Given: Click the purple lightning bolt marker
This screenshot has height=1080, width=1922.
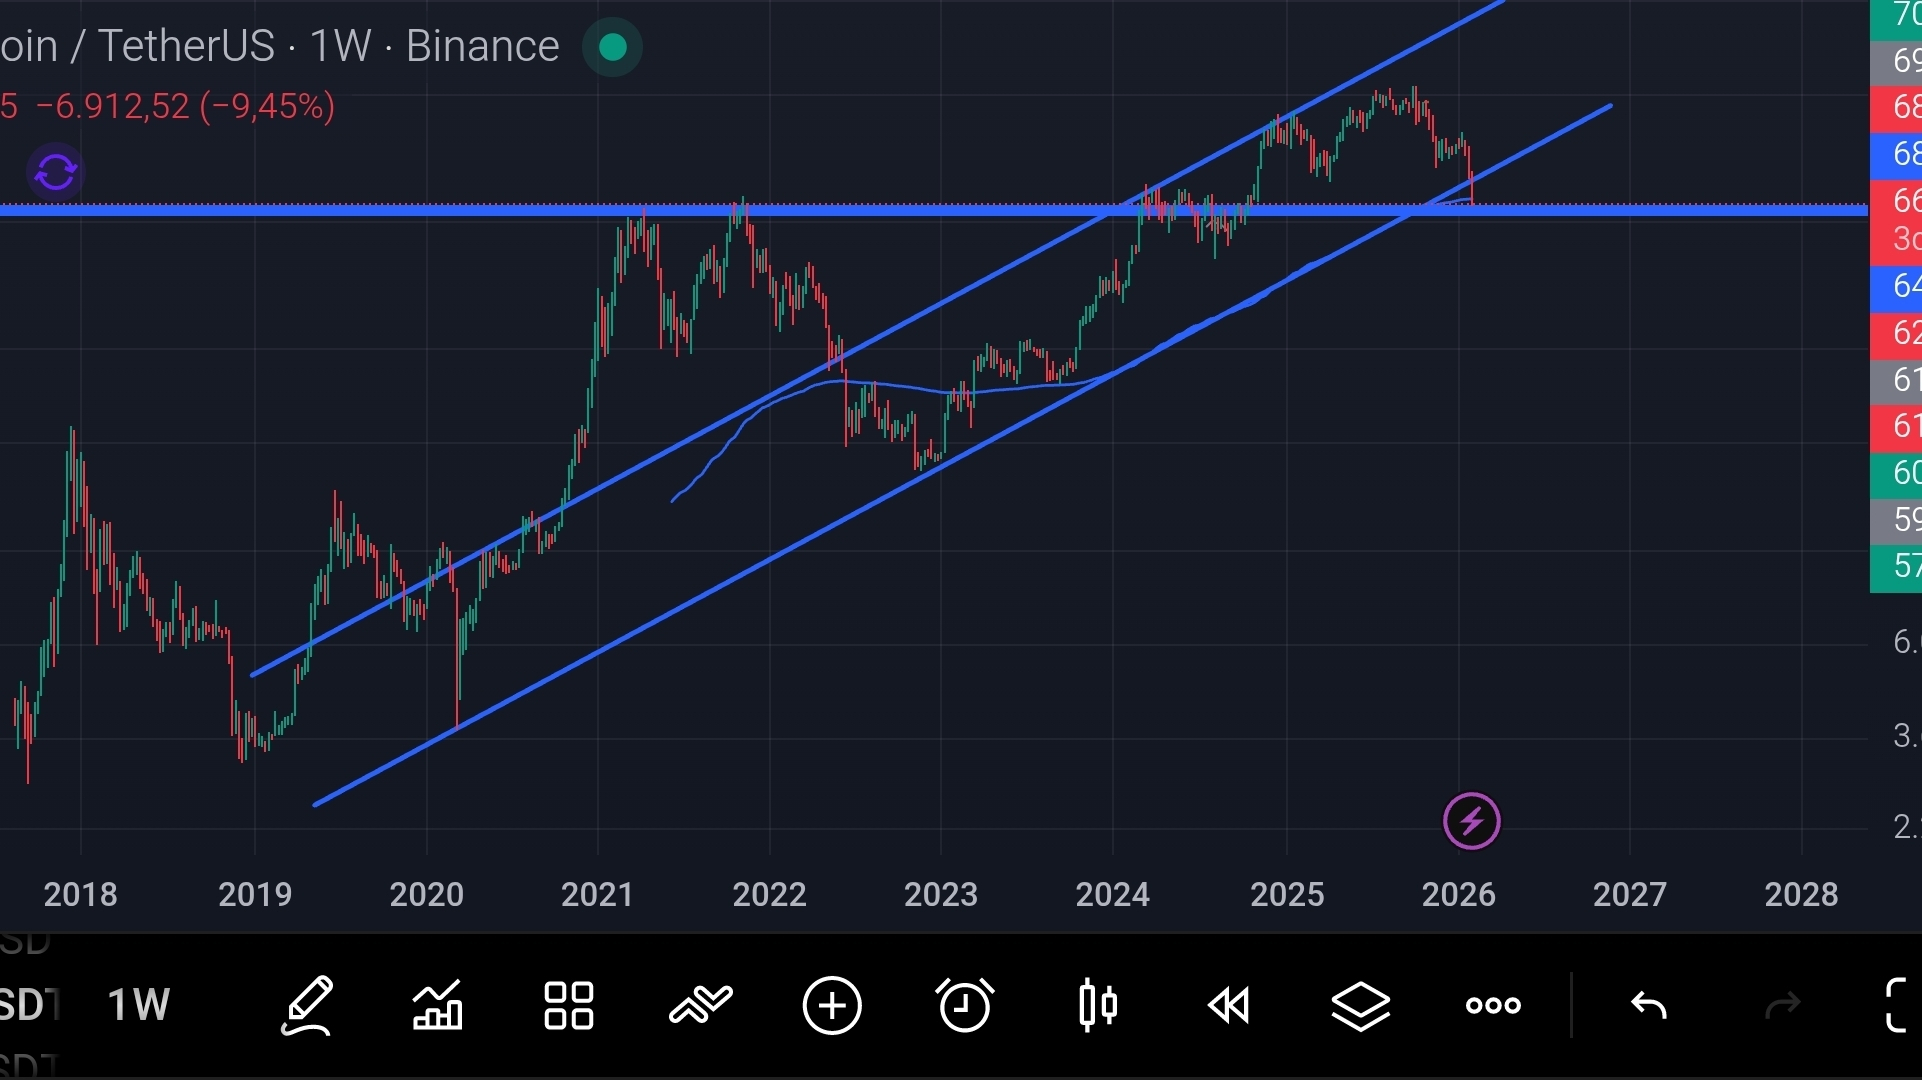Looking at the screenshot, I should [x=1471, y=822].
